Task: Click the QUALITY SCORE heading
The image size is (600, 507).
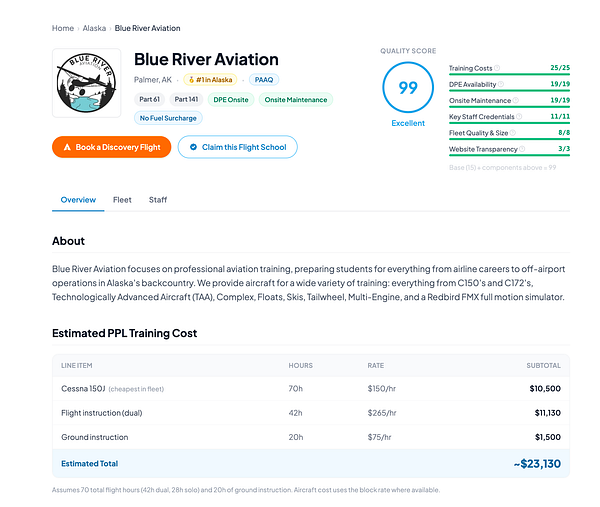Action: click(408, 51)
